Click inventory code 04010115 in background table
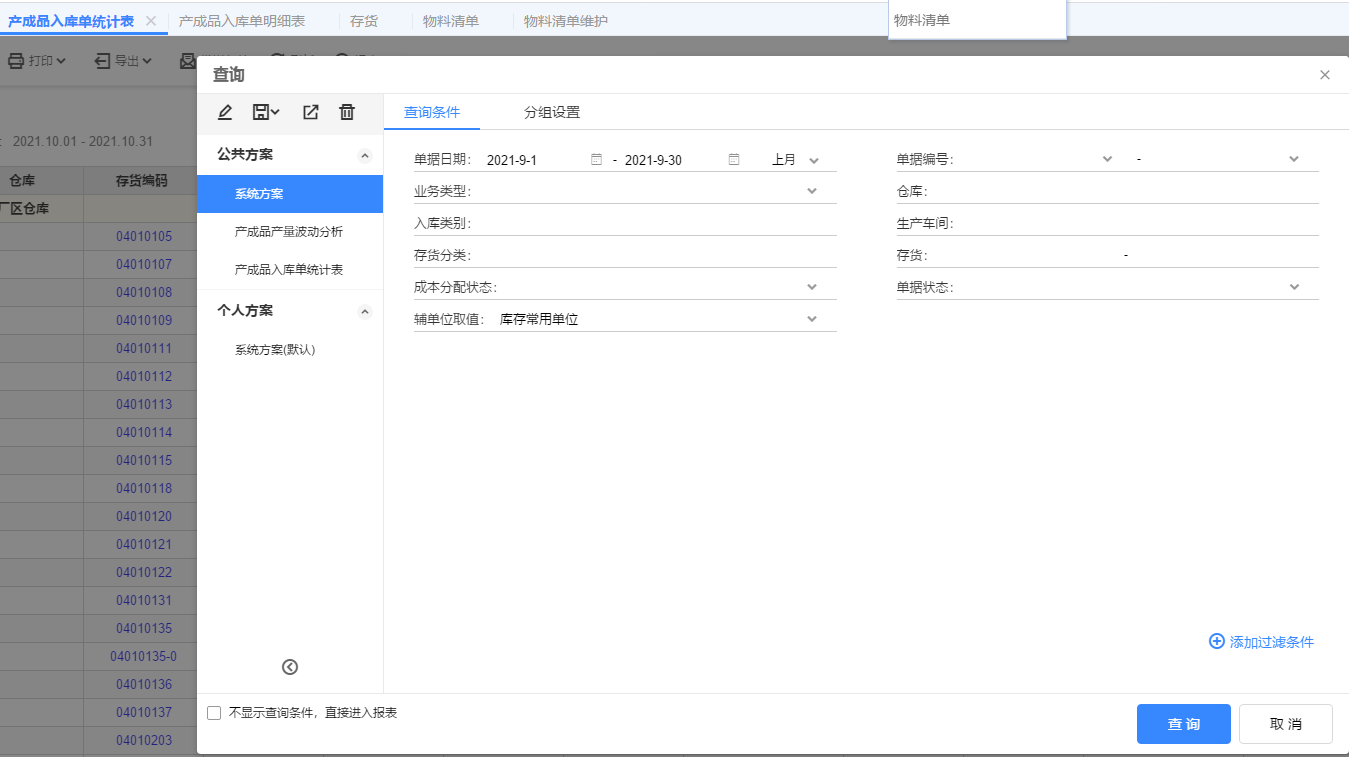The width and height of the screenshot is (1349, 757). [x=144, y=461]
